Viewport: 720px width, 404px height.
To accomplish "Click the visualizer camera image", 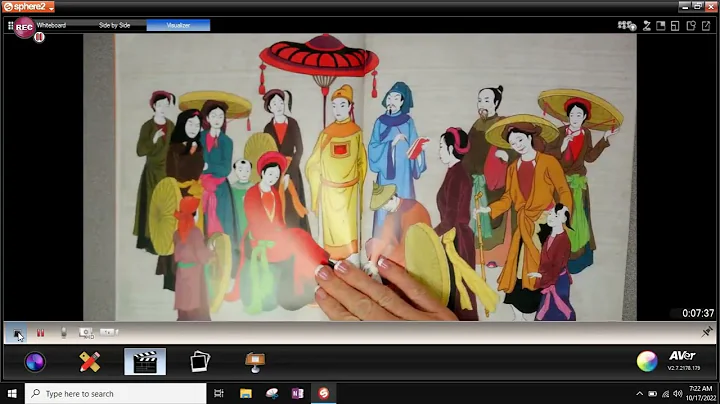I will point(360,177).
